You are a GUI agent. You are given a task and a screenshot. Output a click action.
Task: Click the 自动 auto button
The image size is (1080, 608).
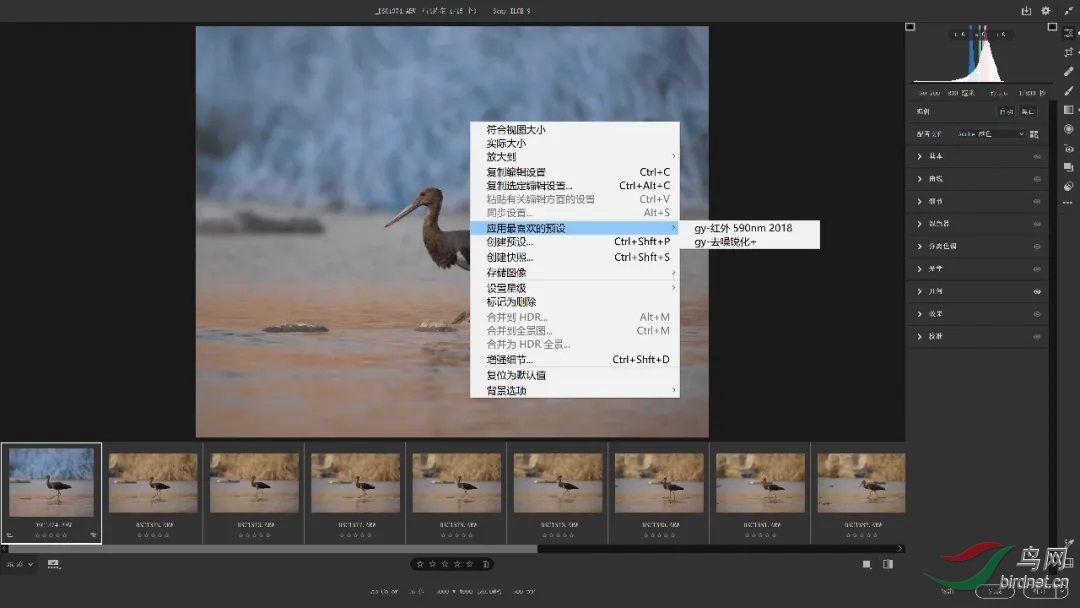[1005, 111]
